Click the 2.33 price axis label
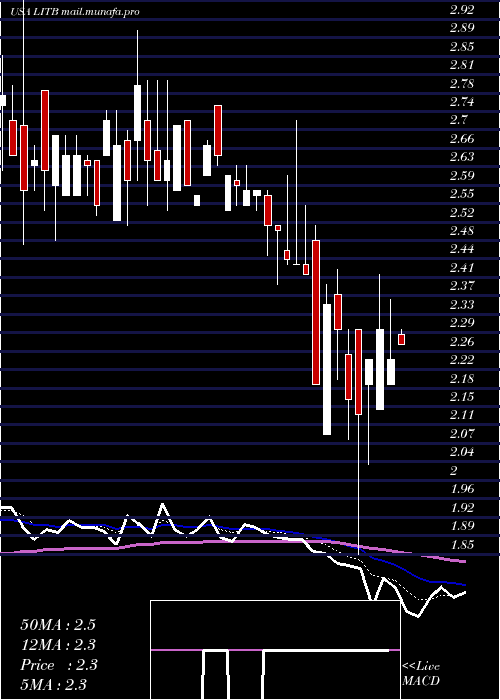The height and width of the screenshot is (700, 500). [462, 304]
